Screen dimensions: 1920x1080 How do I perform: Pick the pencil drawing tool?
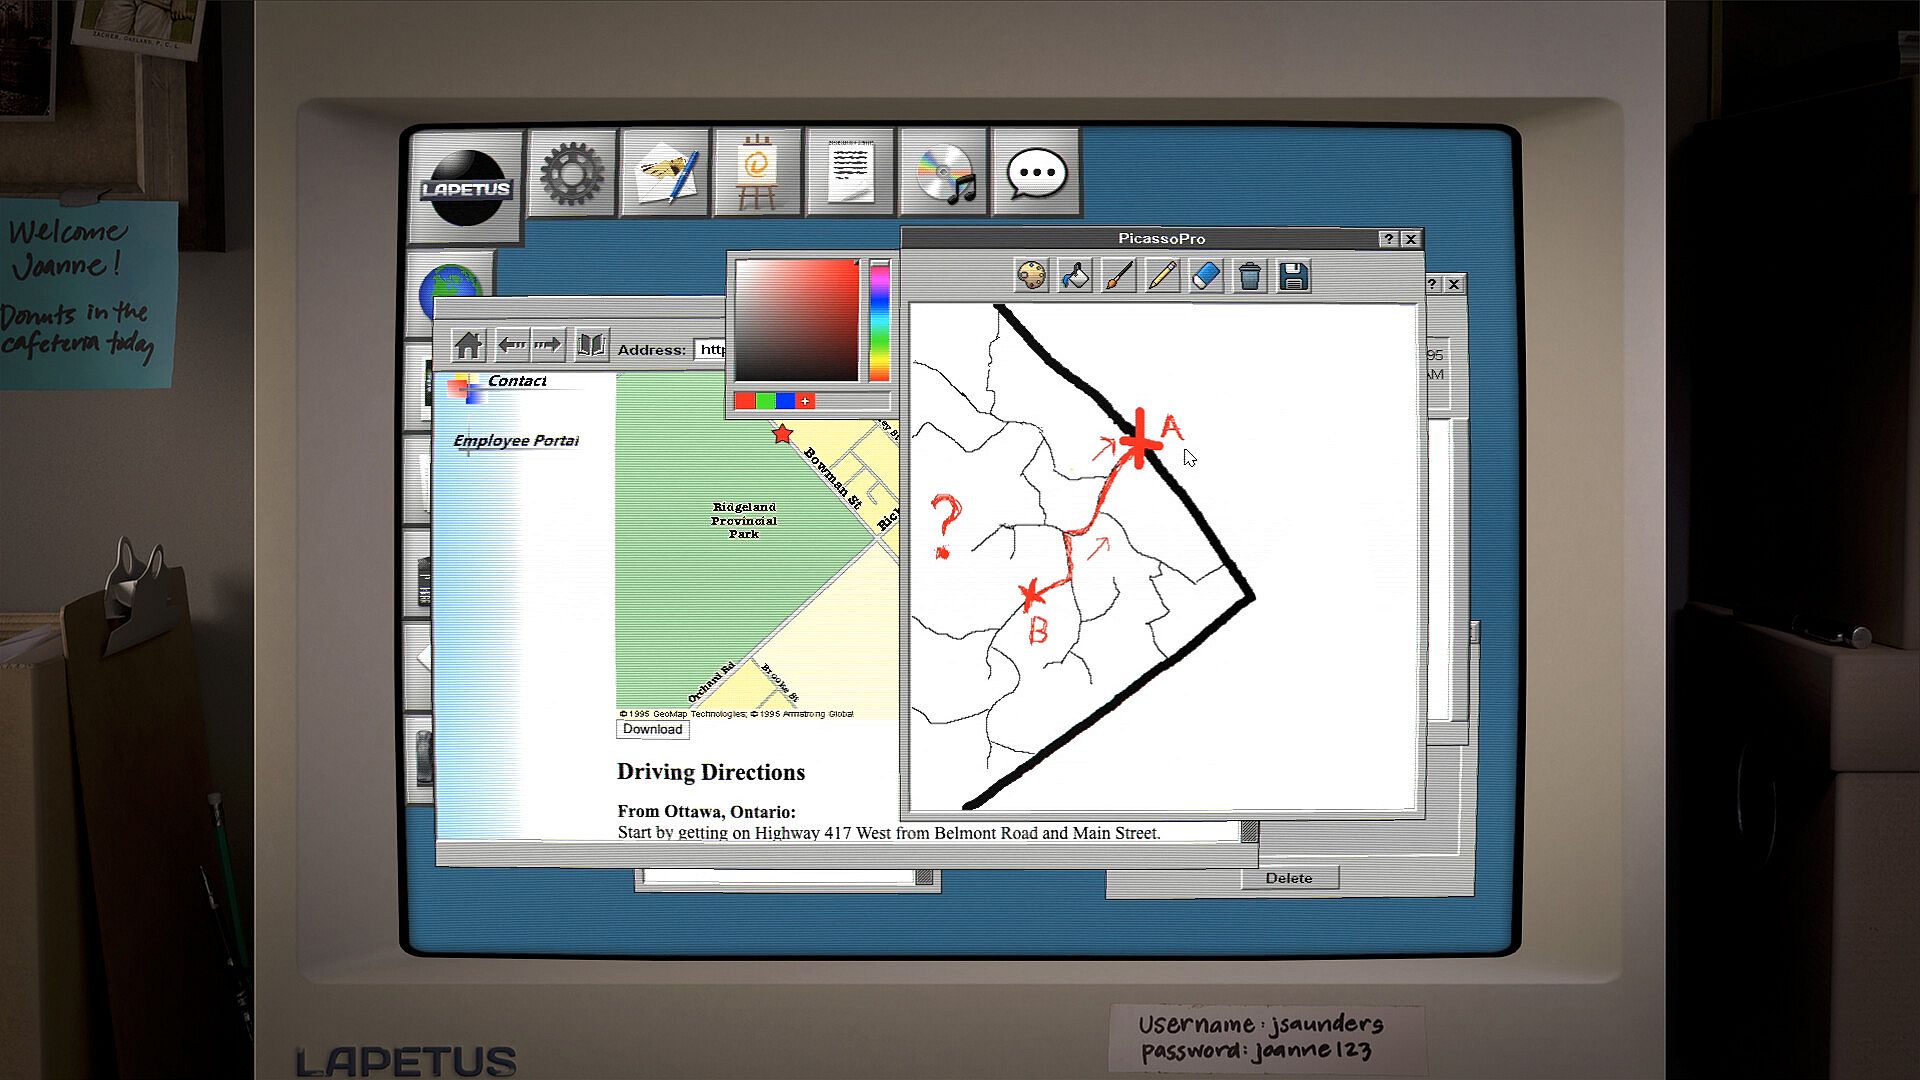click(x=1162, y=276)
